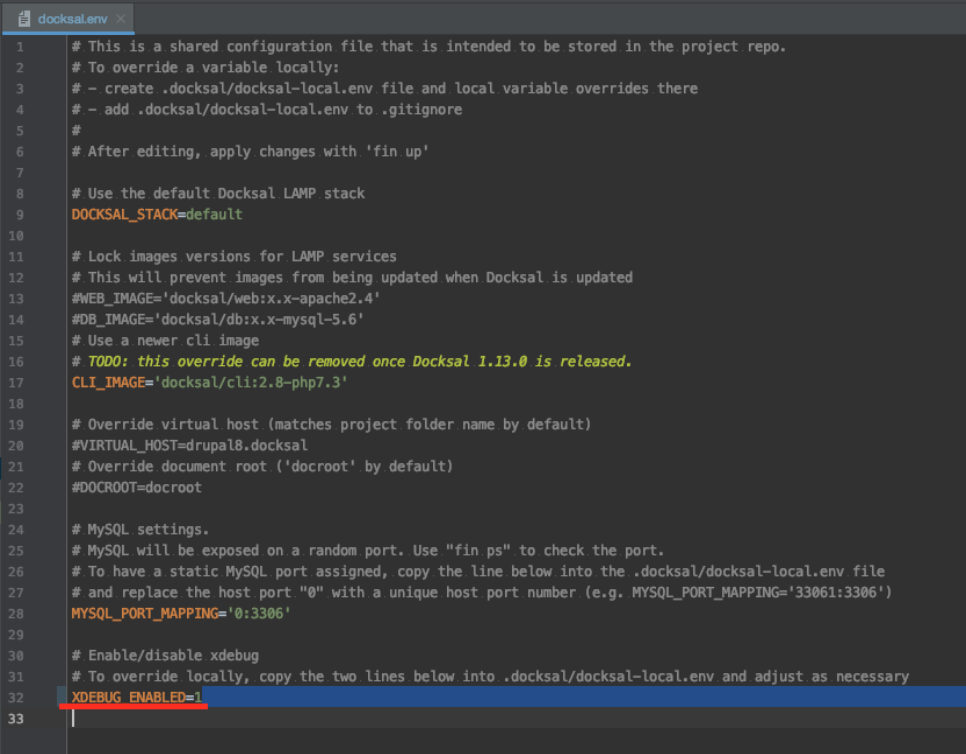Click the TODO comment about Docksal 1.13.0
The image size is (966, 754).
tap(352, 362)
